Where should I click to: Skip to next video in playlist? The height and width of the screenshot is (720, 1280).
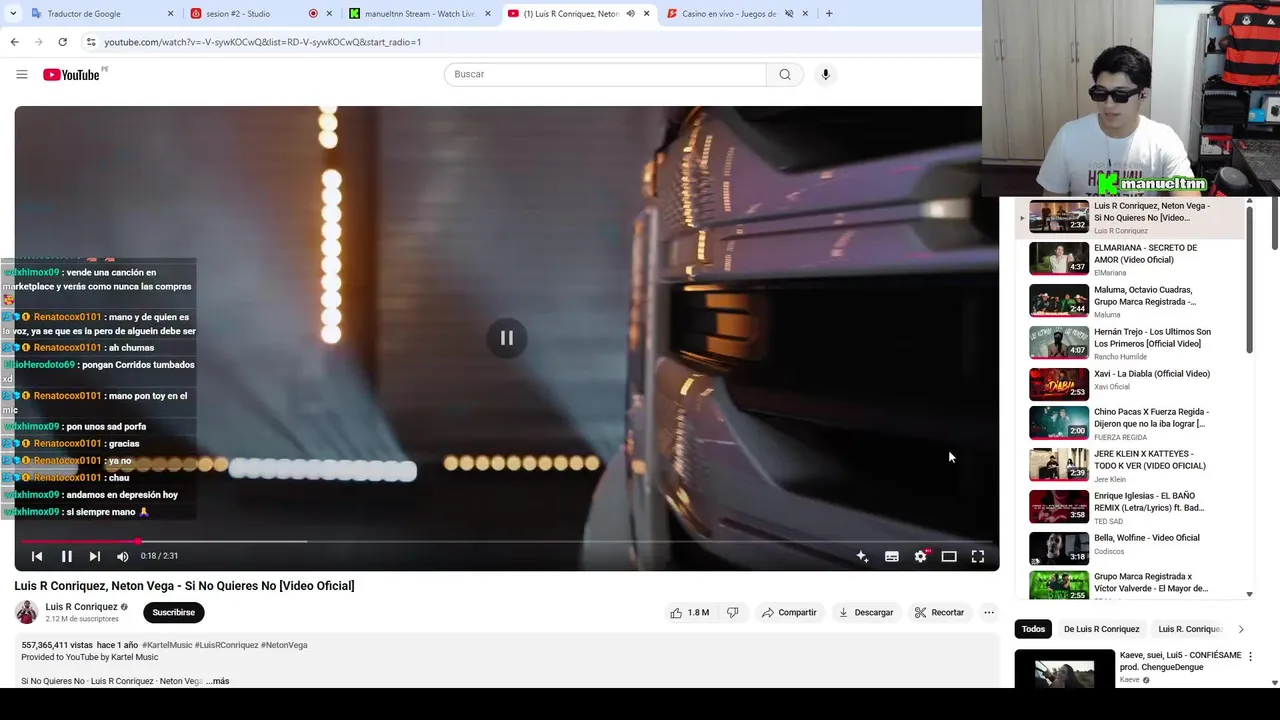pyautogui.click(x=94, y=556)
